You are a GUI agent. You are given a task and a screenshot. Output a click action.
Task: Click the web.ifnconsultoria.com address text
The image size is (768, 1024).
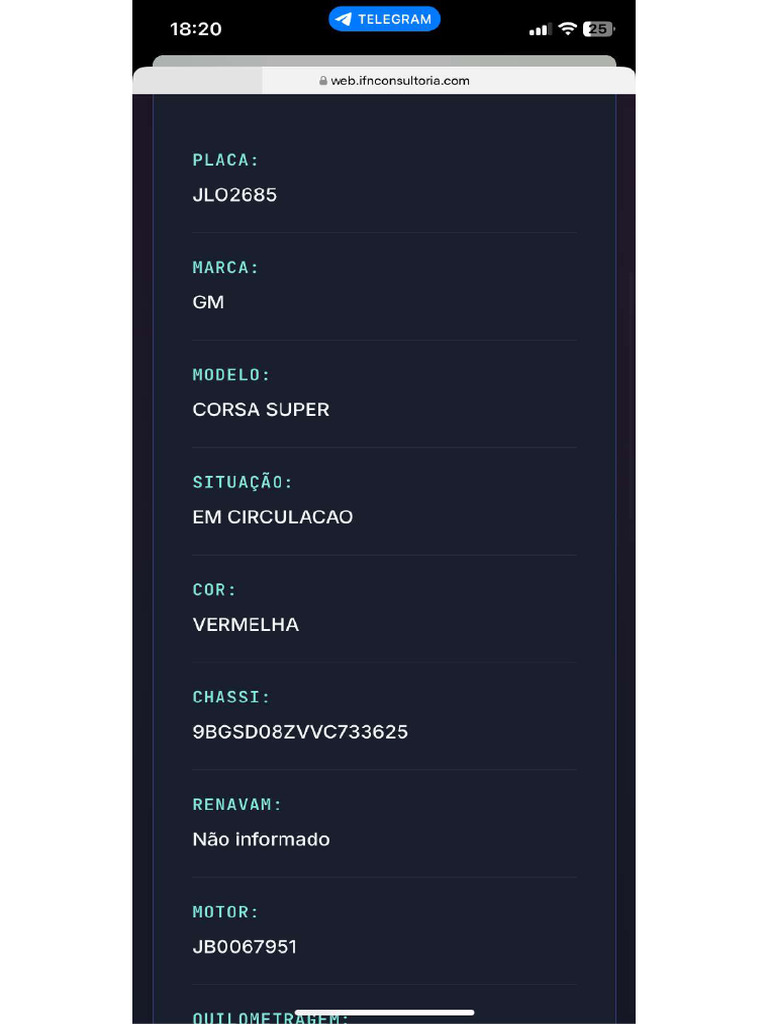(x=400, y=81)
